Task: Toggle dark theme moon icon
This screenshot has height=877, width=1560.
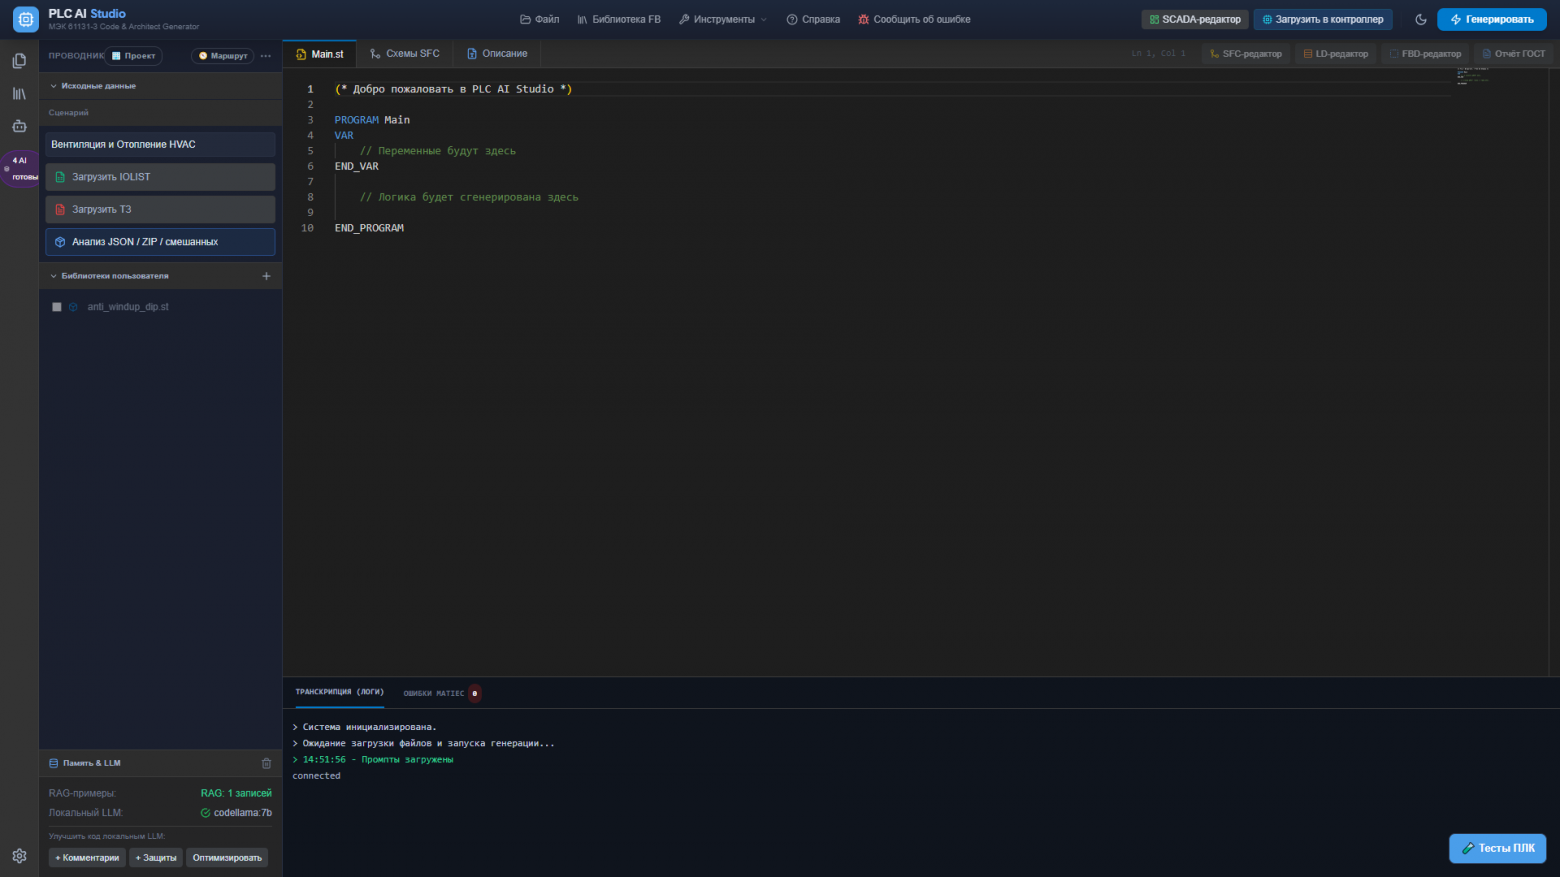Action: pos(1421,19)
